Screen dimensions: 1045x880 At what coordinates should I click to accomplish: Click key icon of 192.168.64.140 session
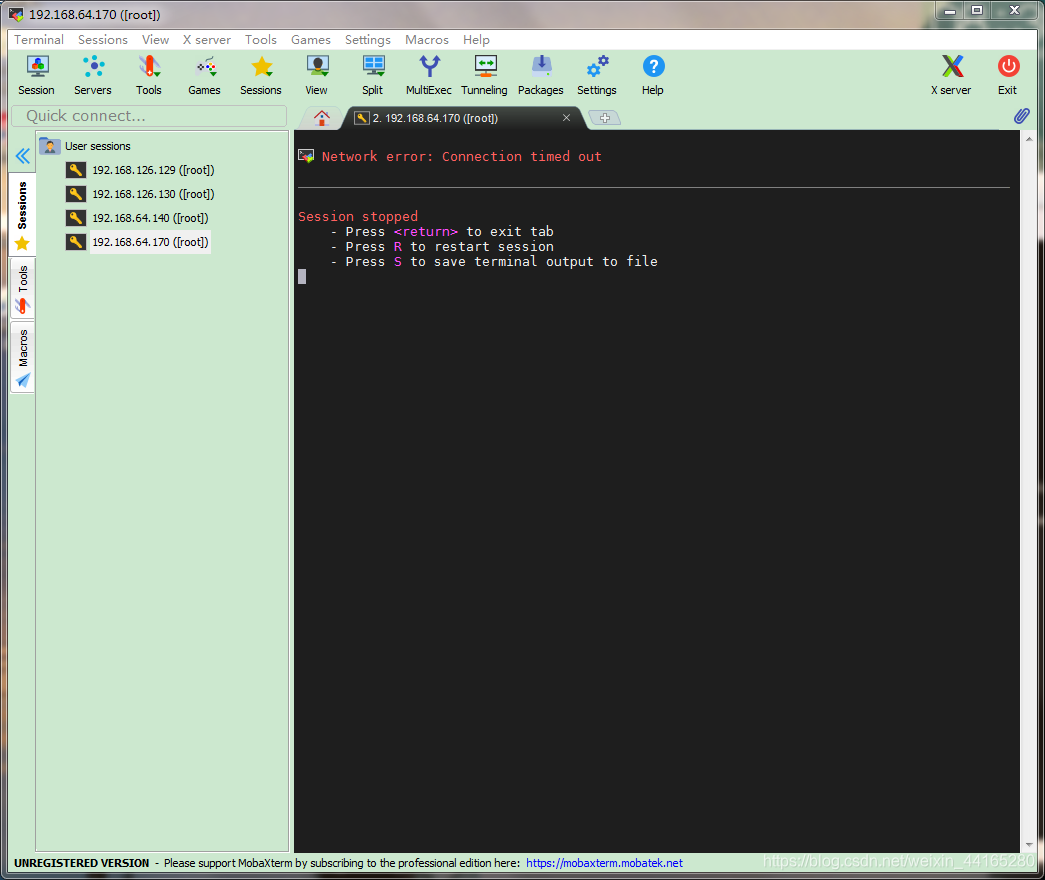(76, 218)
